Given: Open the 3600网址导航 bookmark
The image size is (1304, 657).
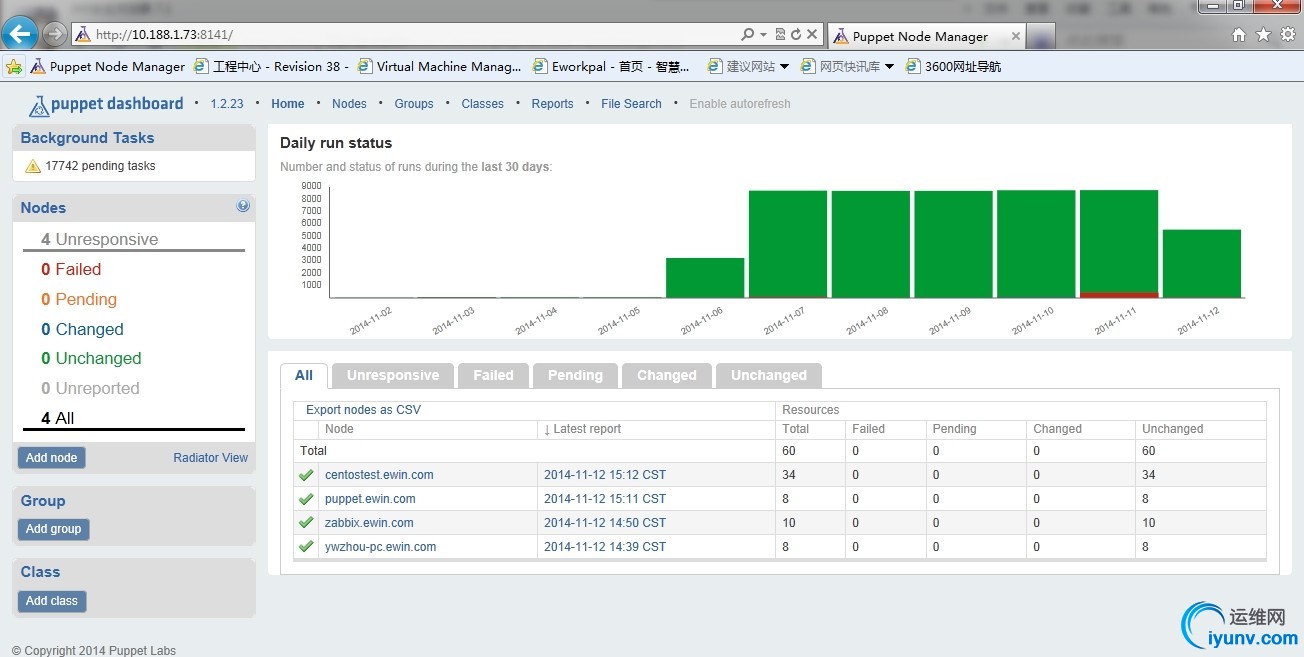Looking at the screenshot, I should (x=953, y=67).
